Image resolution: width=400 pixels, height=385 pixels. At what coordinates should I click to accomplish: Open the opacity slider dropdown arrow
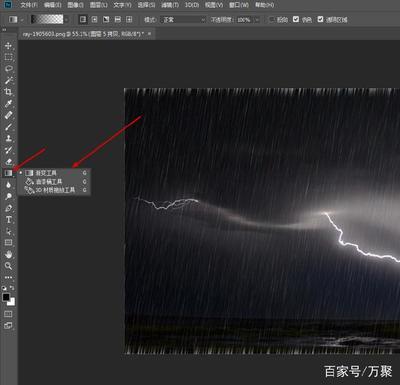click(256, 20)
